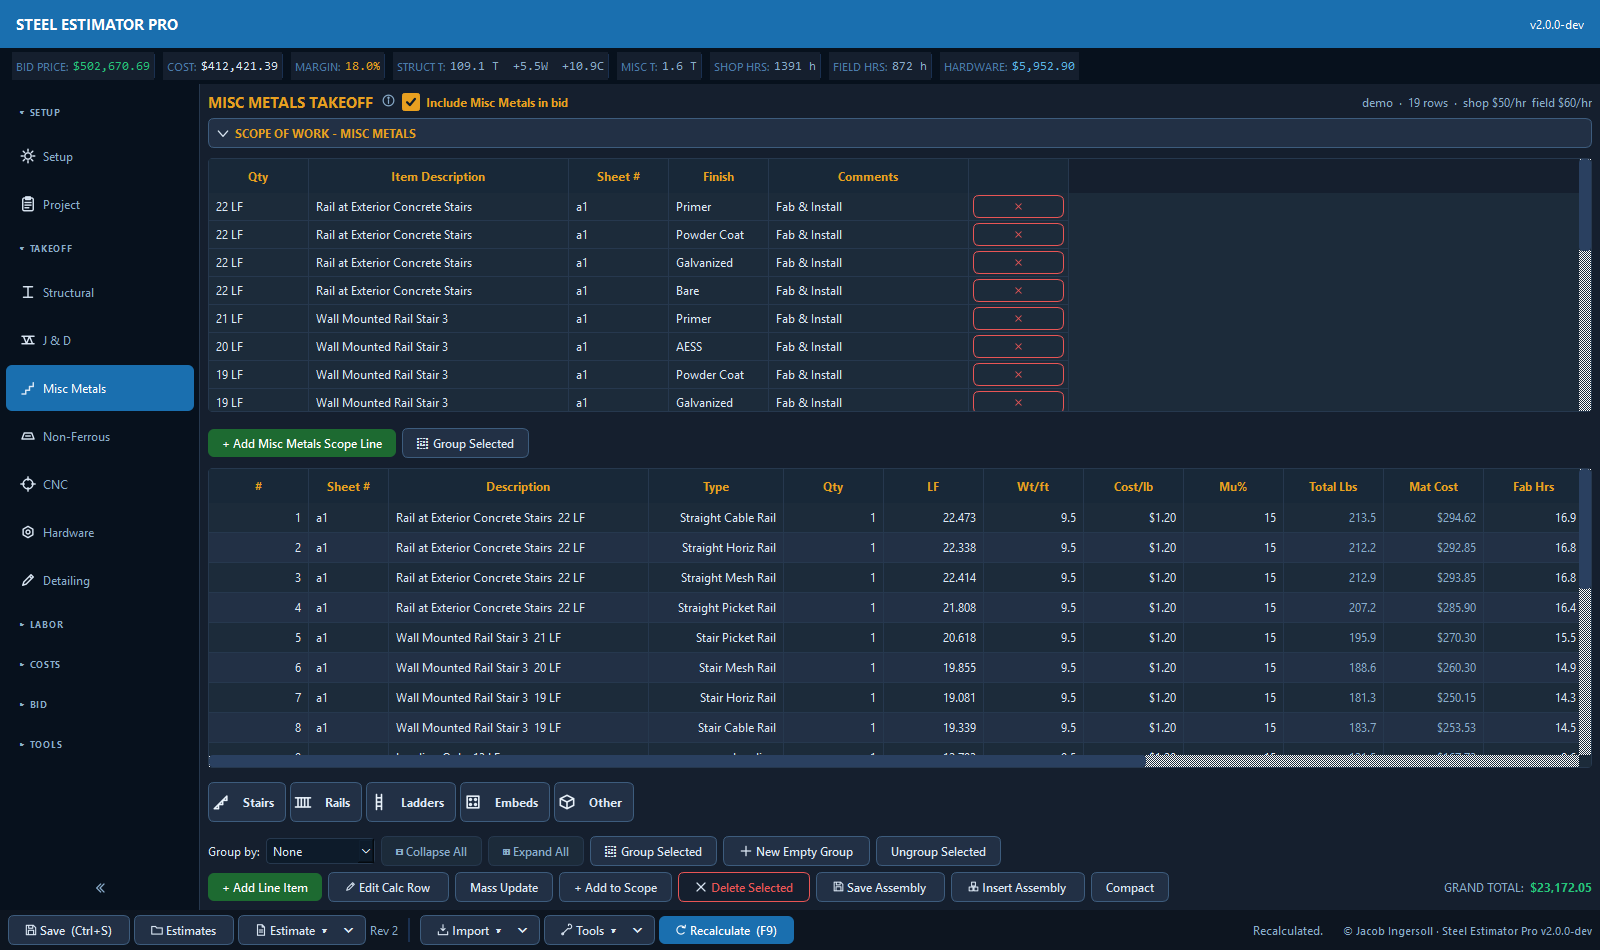Click Insert Assembly

1017,887
